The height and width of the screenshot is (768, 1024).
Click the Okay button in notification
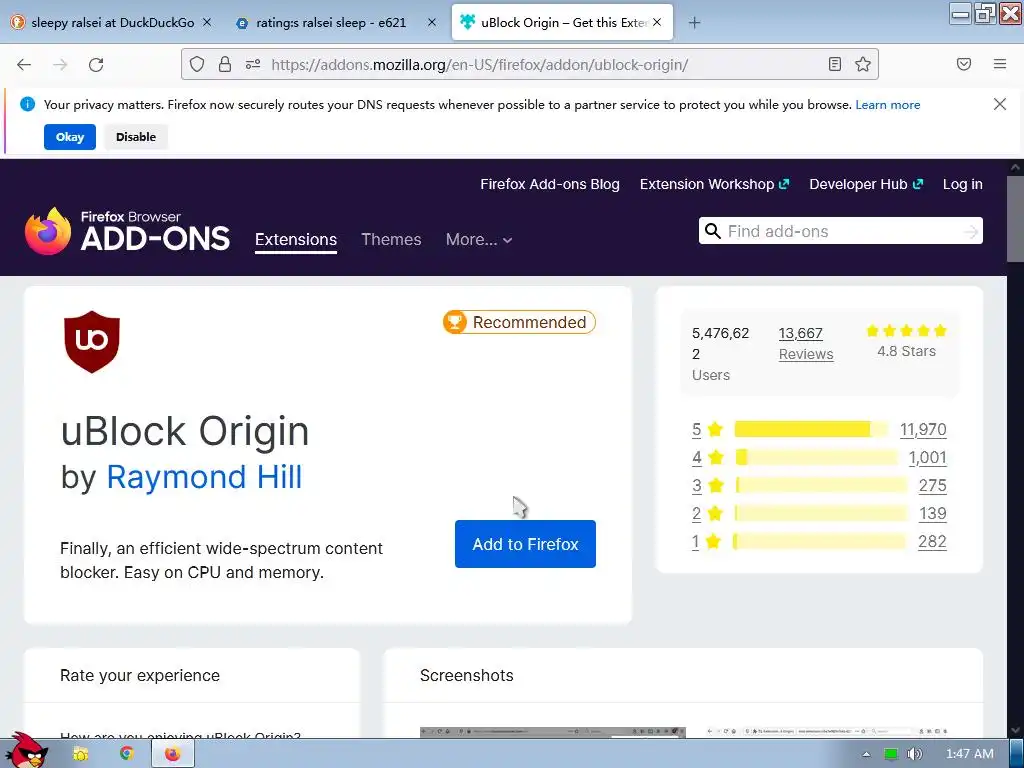point(70,136)
